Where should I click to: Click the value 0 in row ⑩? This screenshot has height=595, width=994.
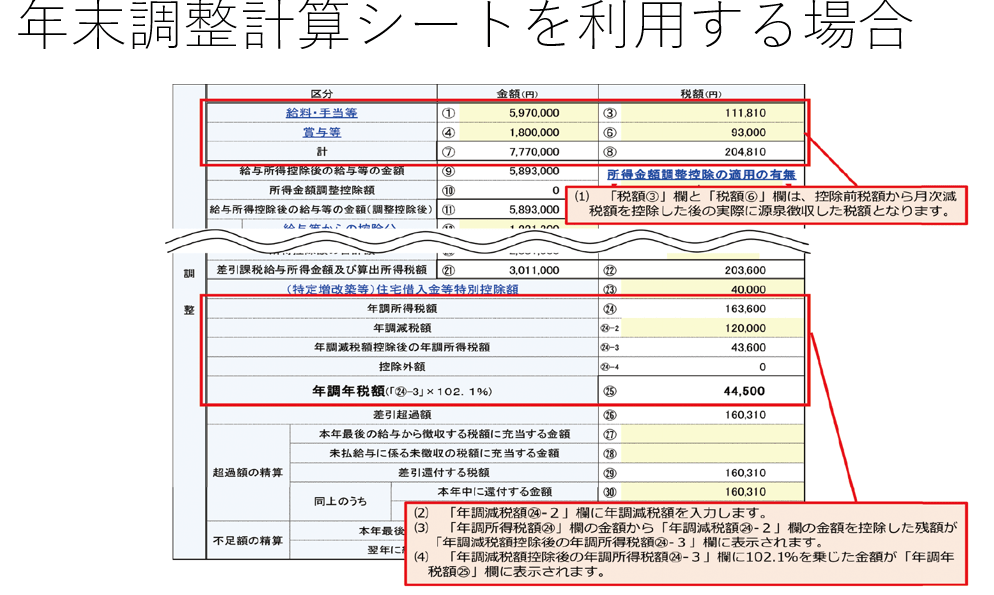click(x=555, y=190)
